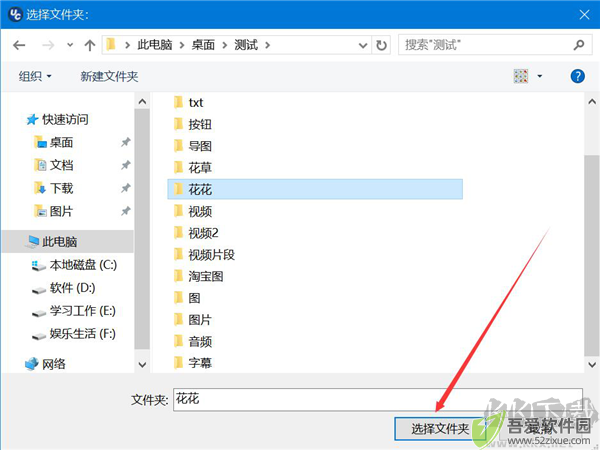This screenshot has height=450, width=600.
Task: Click the file list scroll up arrow
Action: point(592,101)
